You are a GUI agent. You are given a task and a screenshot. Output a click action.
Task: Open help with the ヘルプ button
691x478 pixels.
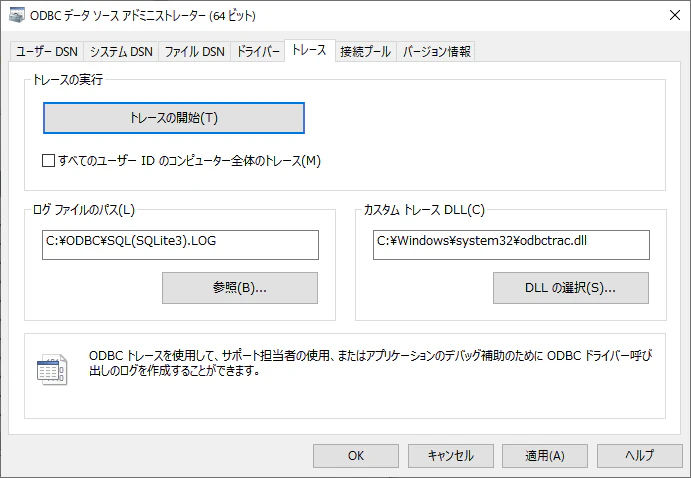(639, 456)
